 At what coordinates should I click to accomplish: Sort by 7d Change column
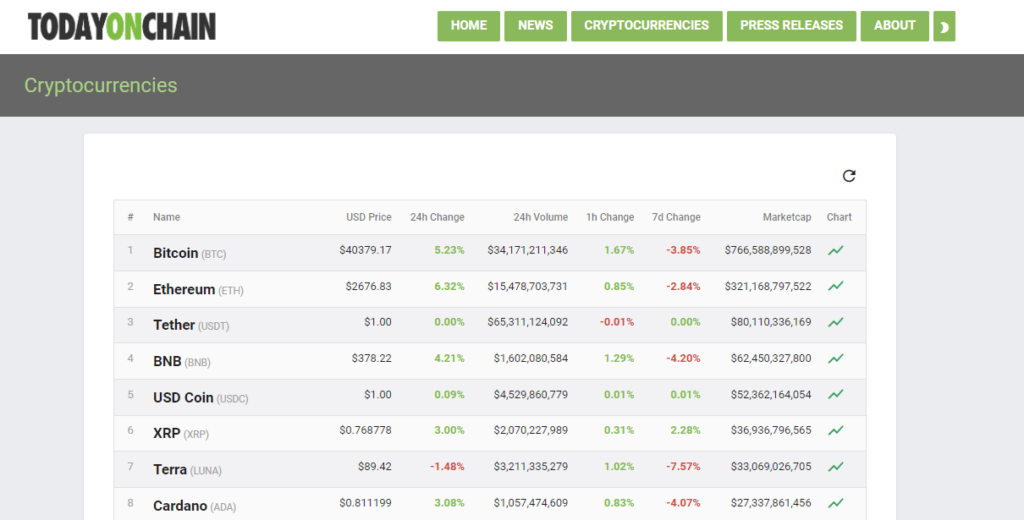point(676,217)
